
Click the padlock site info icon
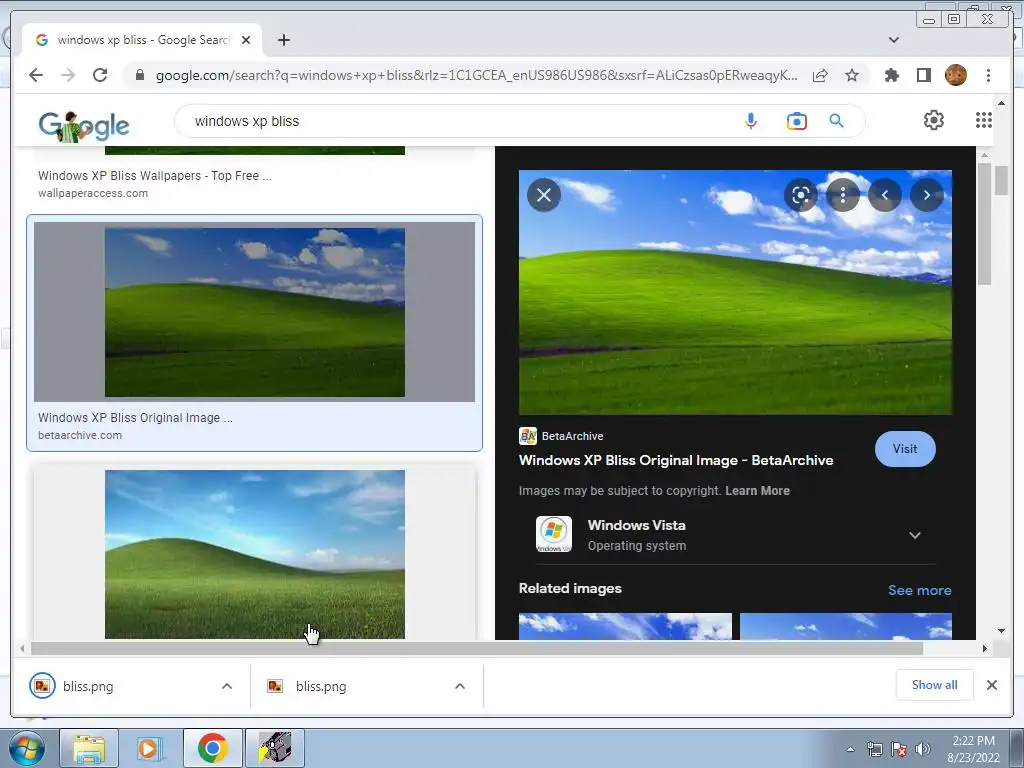(x=139, y=75)
